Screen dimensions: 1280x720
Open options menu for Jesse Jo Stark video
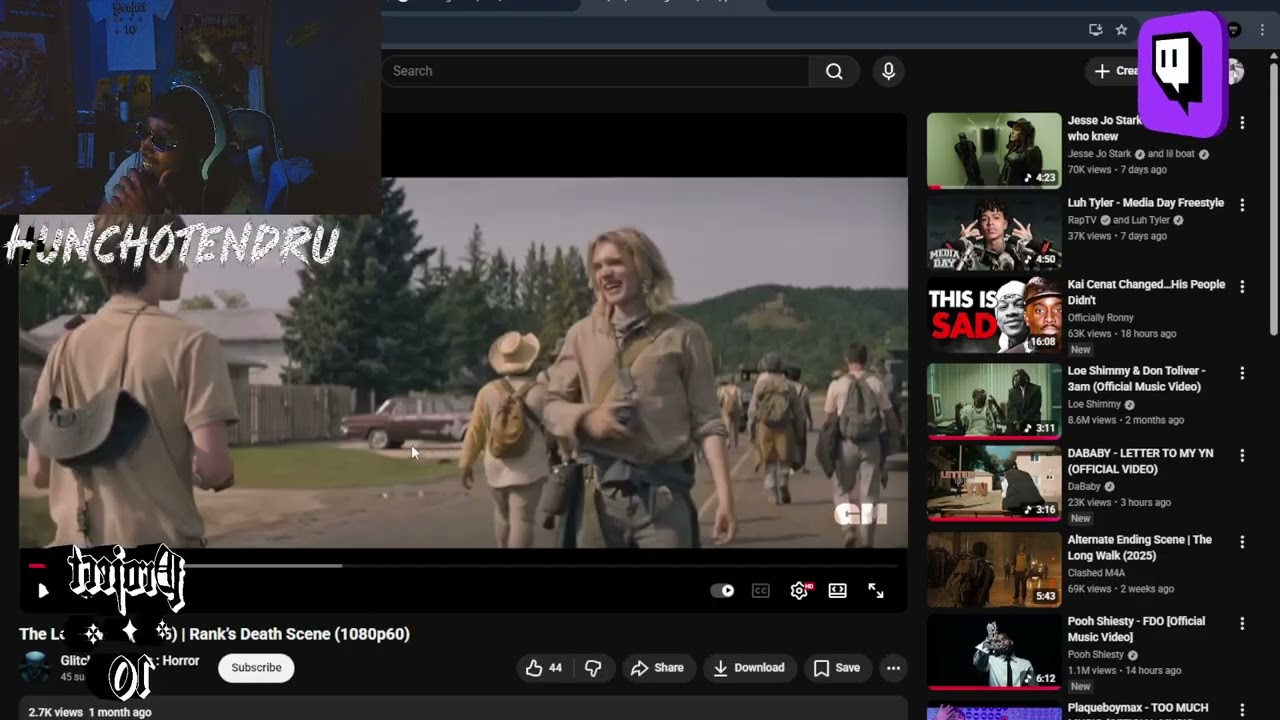1242,122
